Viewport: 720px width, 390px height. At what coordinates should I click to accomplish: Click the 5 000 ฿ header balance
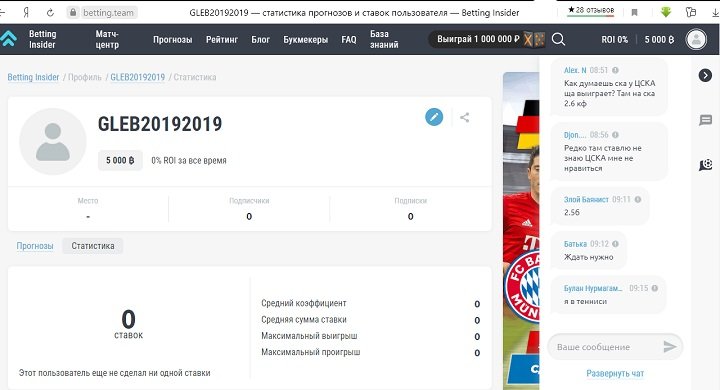[659, 40]
